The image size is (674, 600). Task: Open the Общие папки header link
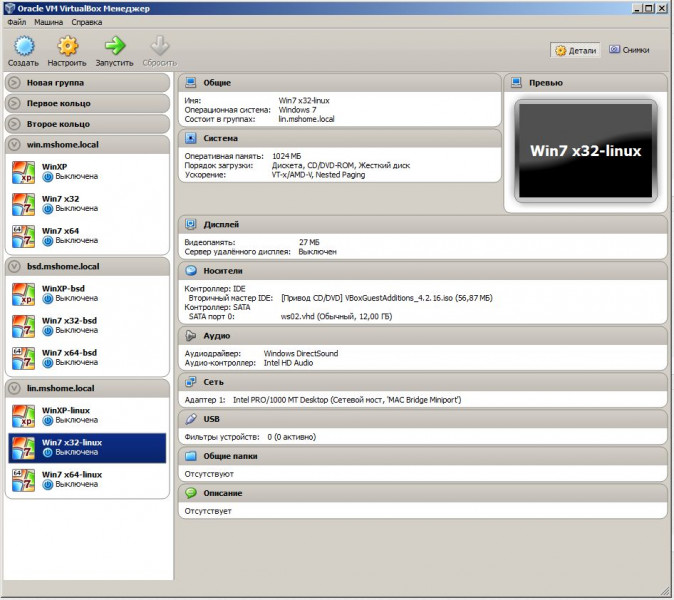point(230,456)
